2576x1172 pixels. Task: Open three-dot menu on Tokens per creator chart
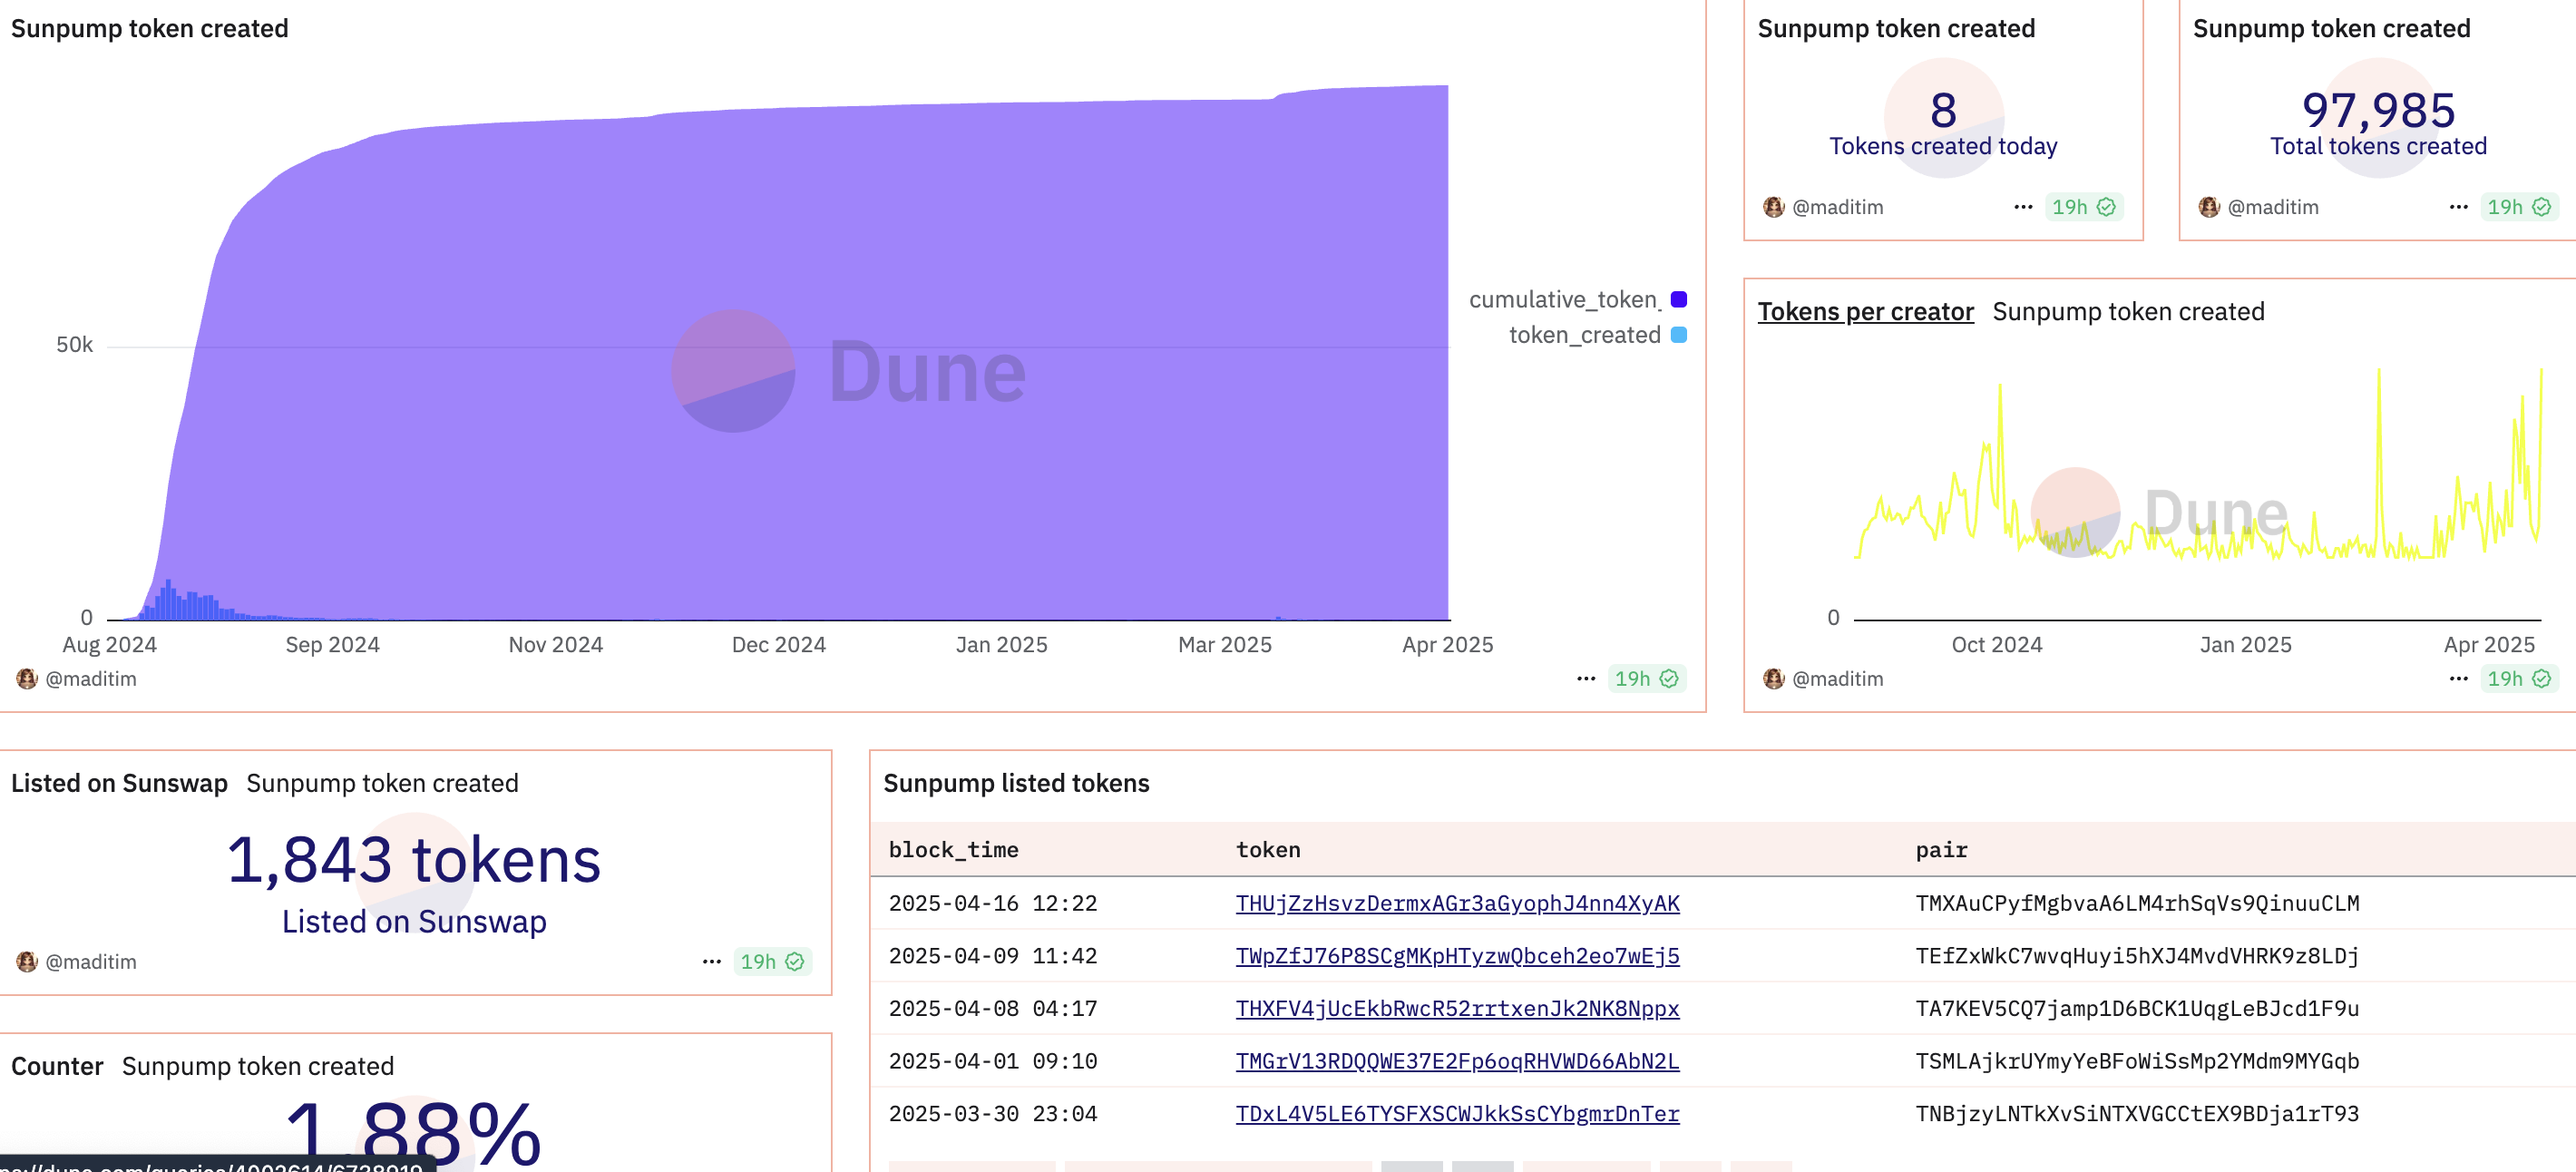pyautogui.click(x=2458, y=679)
